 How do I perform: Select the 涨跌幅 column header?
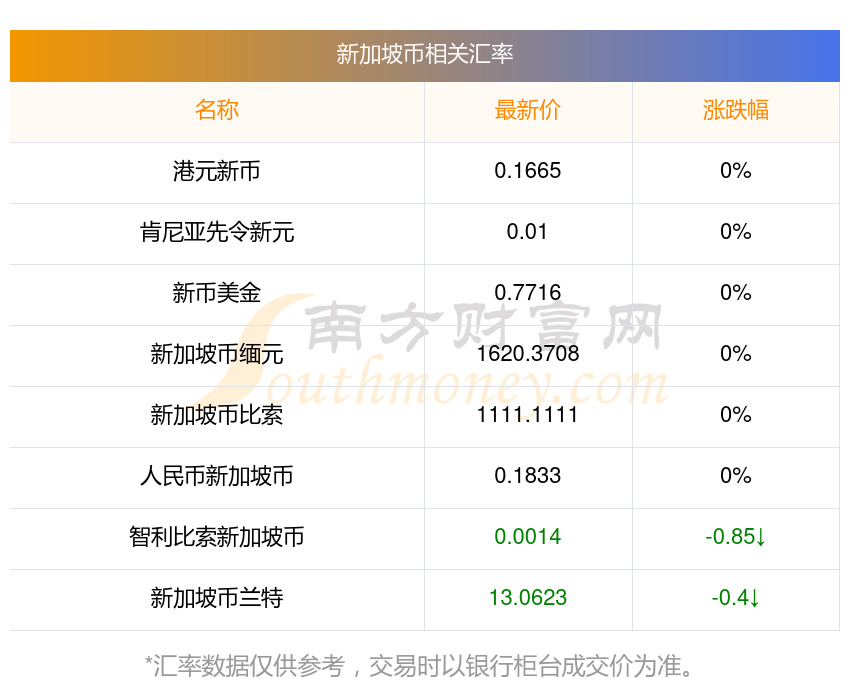tap(736, 110)
